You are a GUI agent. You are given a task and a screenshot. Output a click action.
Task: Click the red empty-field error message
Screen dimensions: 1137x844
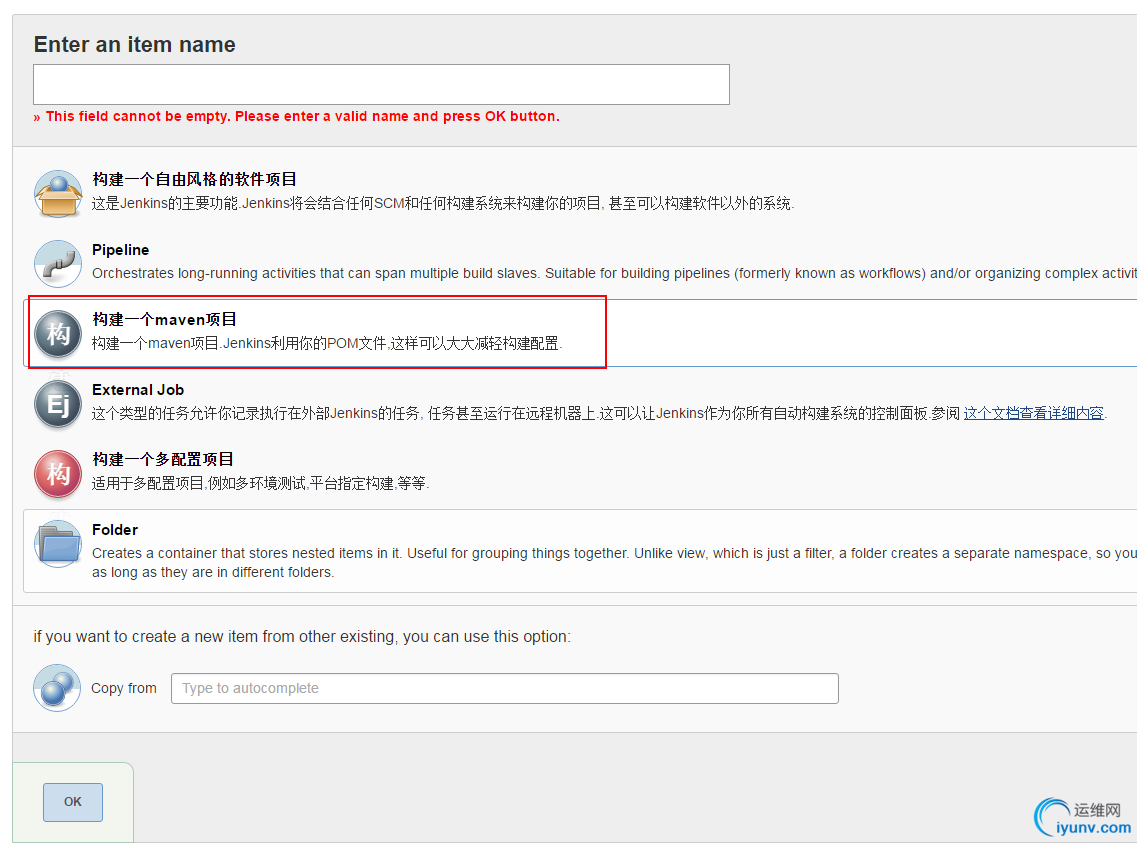pyautogui.click(x=297, y=116)
